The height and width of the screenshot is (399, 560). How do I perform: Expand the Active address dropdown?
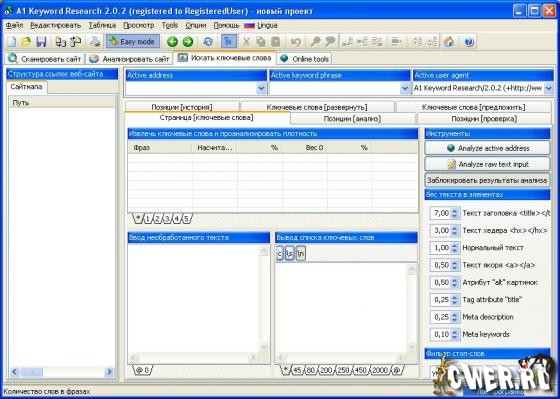pyautogui.click(x=261, y=88)
